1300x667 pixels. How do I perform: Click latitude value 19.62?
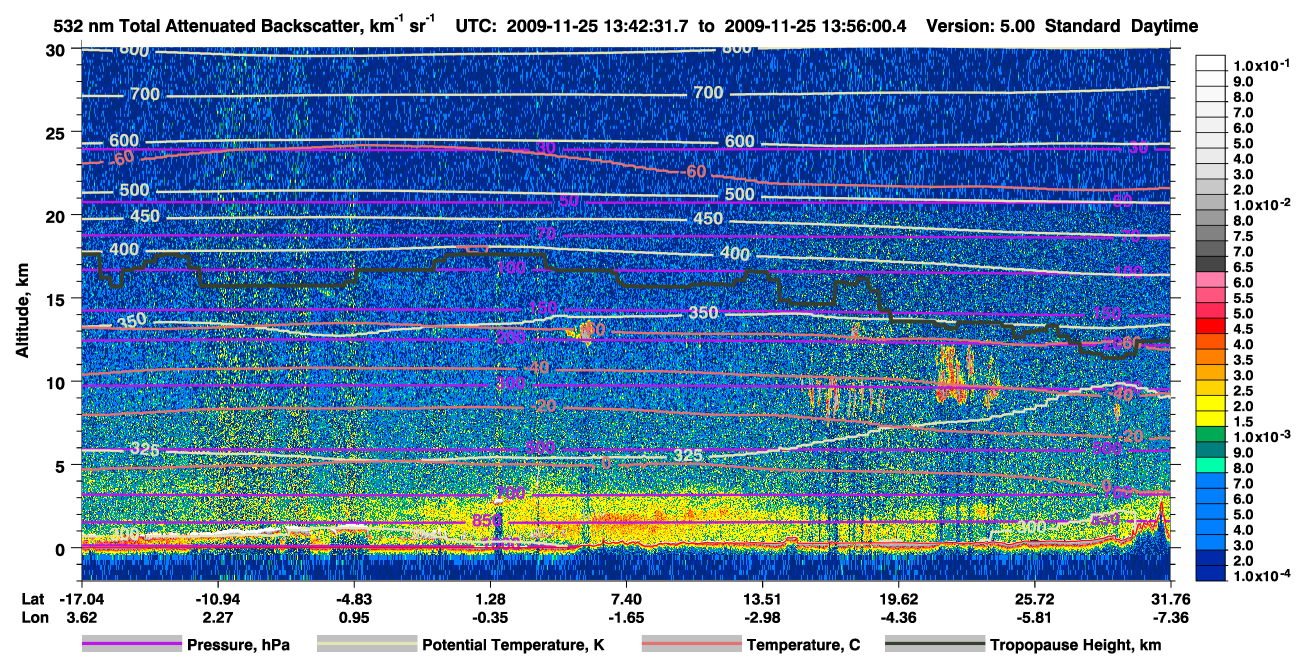coord(899,599)
